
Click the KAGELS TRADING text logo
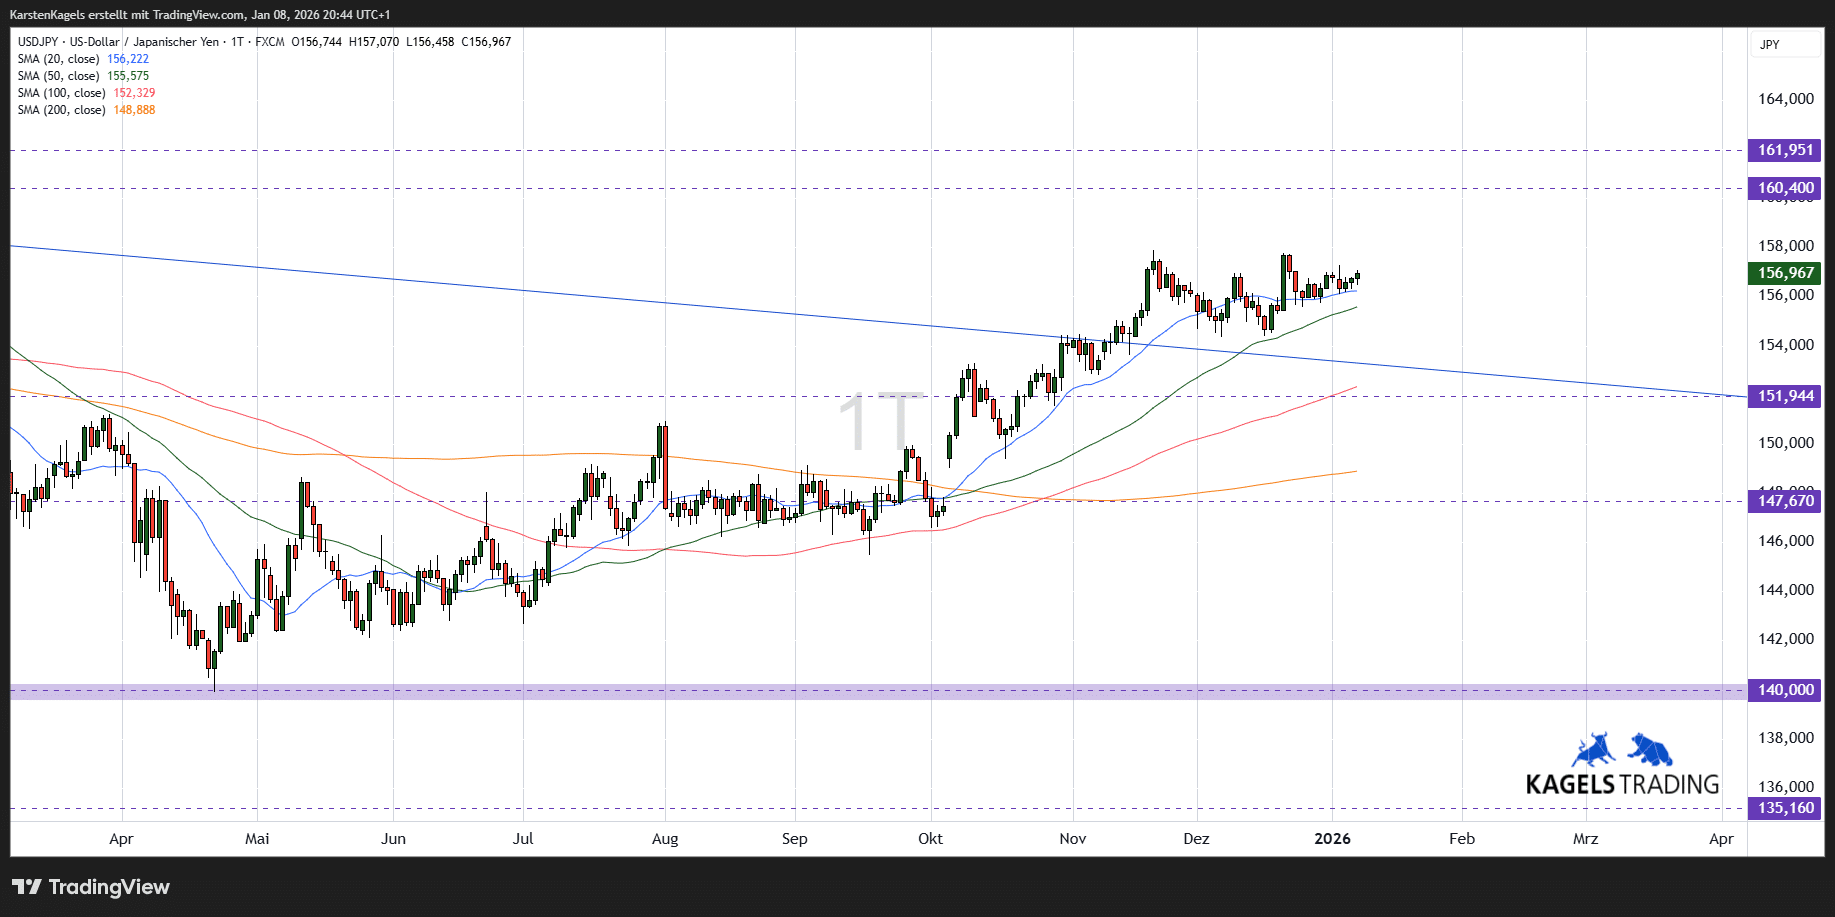1622,785
